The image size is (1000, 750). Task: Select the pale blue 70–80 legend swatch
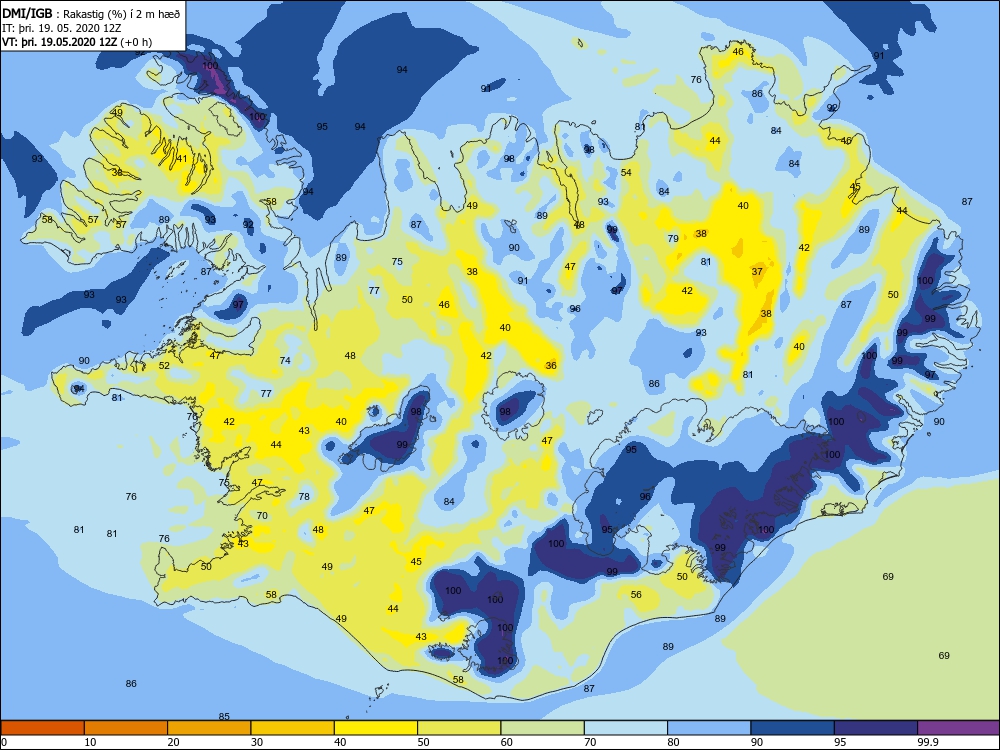pyautogui.click(x=626, y=728)
